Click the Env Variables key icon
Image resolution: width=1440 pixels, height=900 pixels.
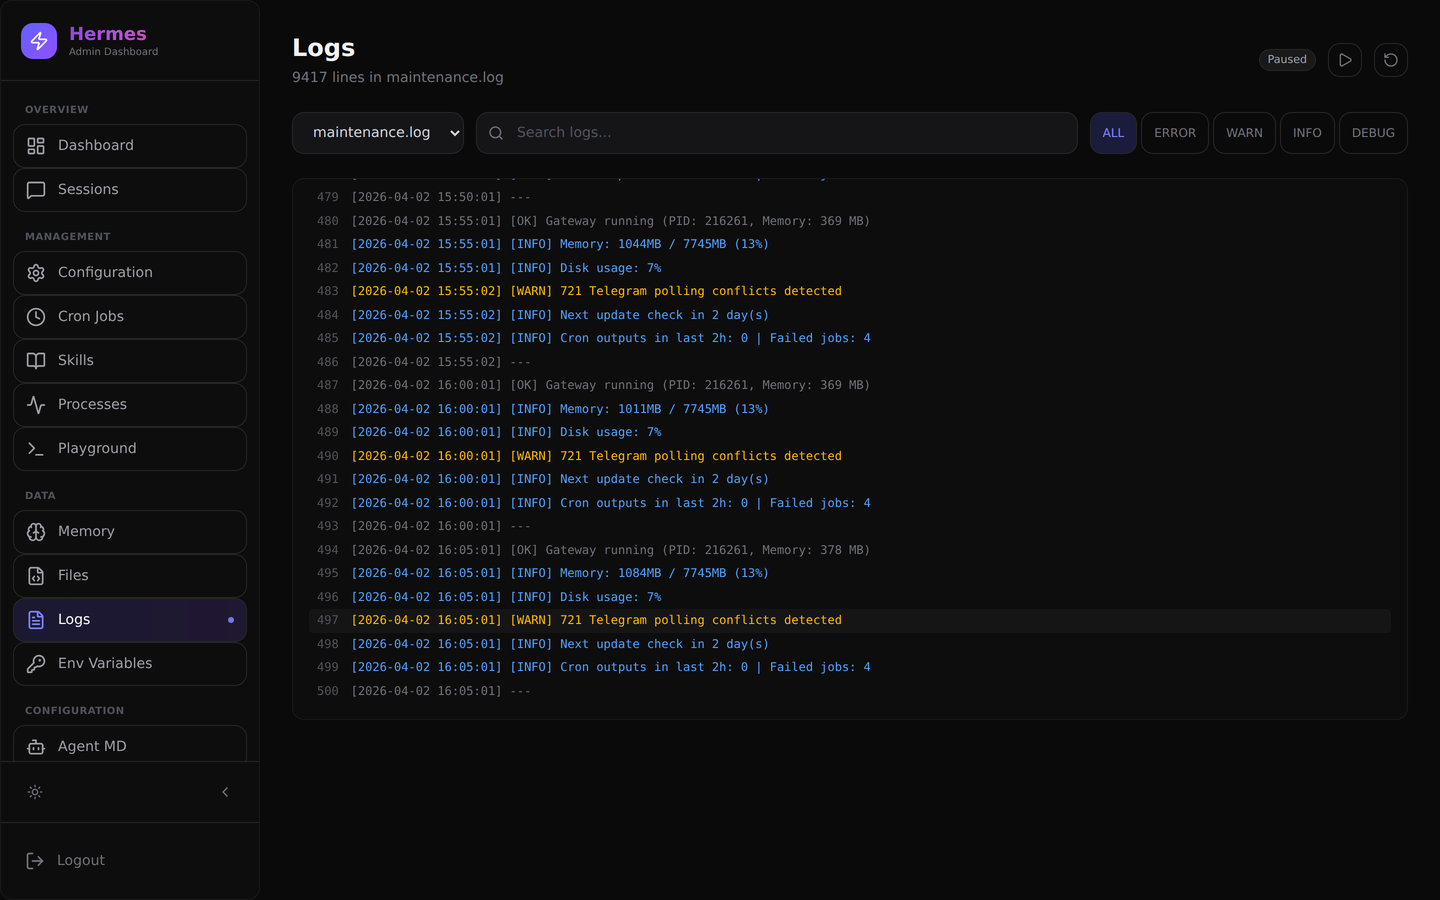(x=36, y=664)
